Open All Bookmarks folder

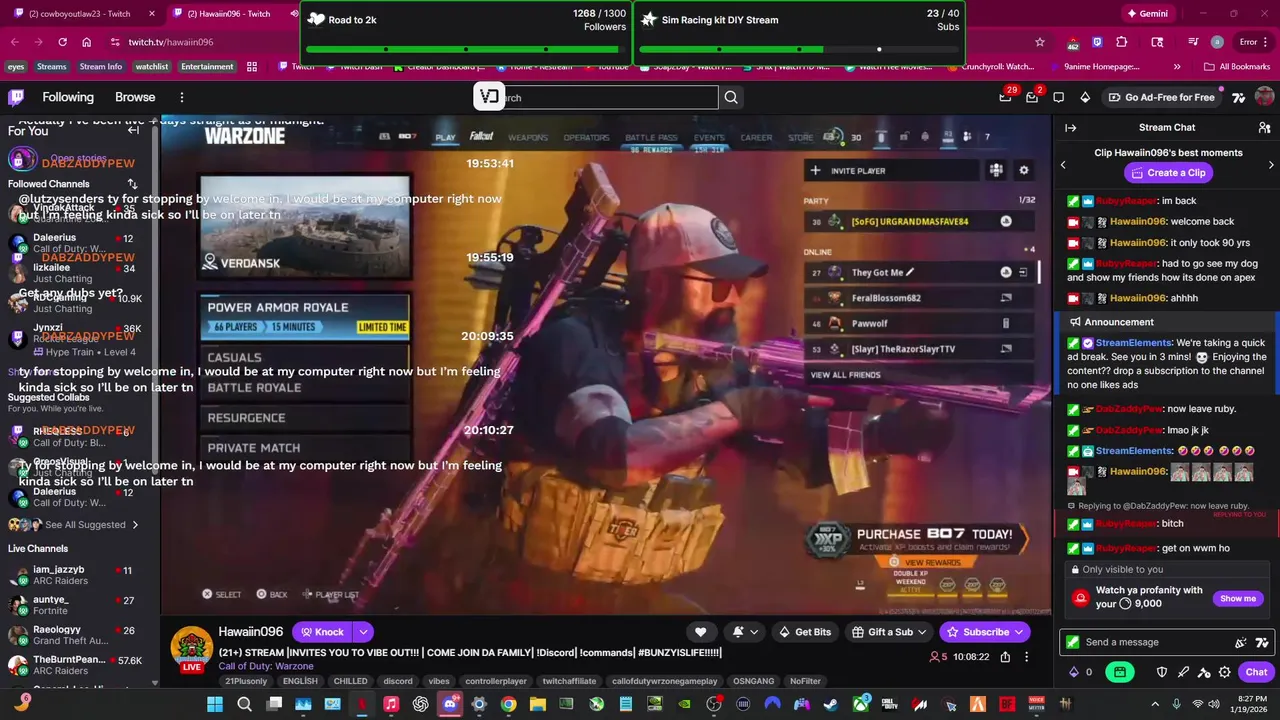(x=1236, y=67)
